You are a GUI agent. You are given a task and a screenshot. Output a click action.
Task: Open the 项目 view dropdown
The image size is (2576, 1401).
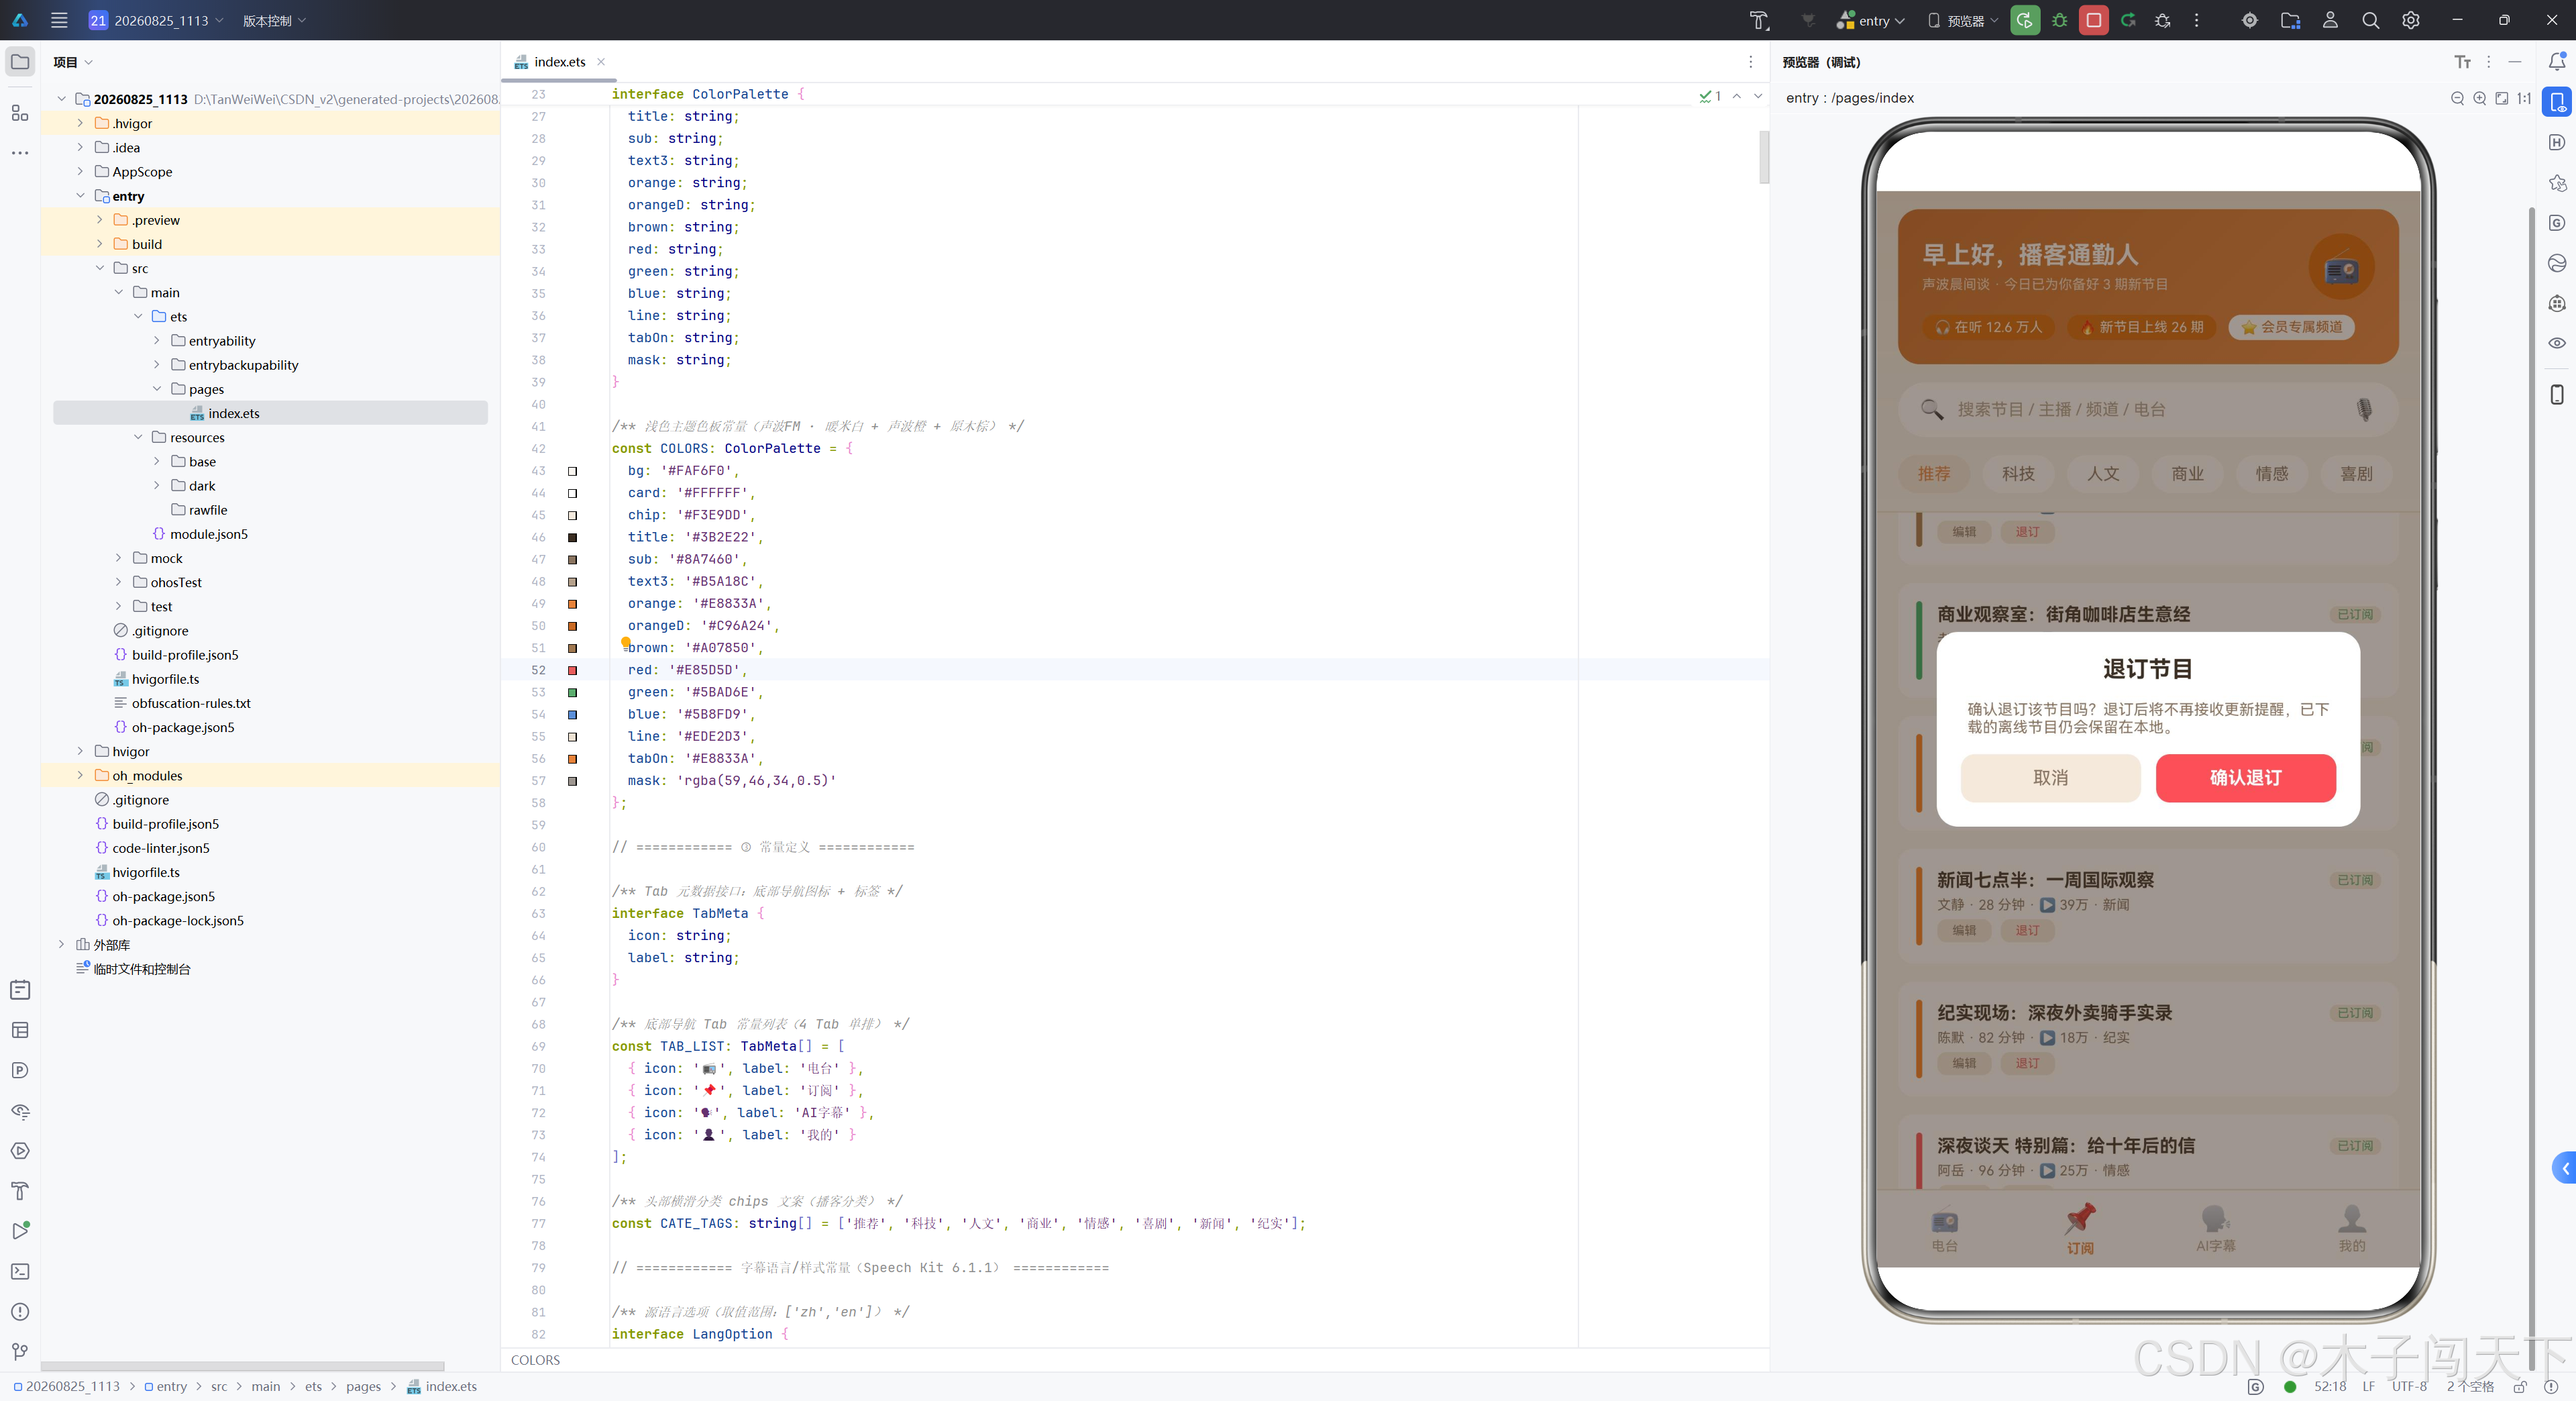click(73, 62)
